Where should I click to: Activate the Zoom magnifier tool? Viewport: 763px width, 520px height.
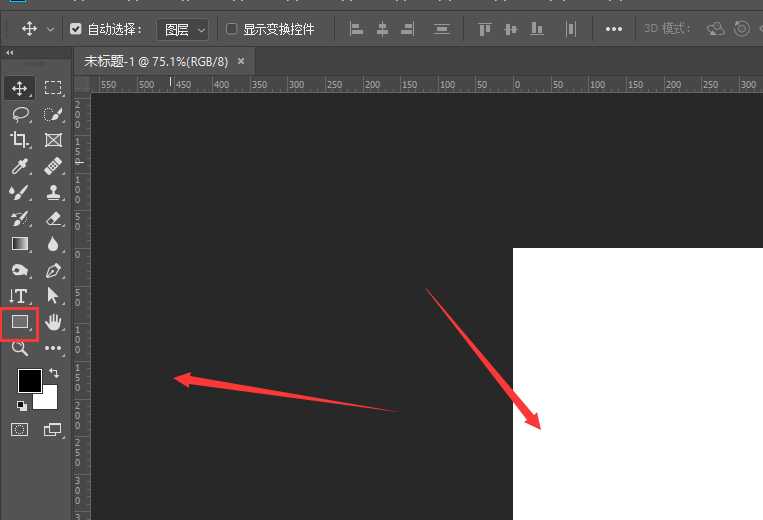coord(19,348)
